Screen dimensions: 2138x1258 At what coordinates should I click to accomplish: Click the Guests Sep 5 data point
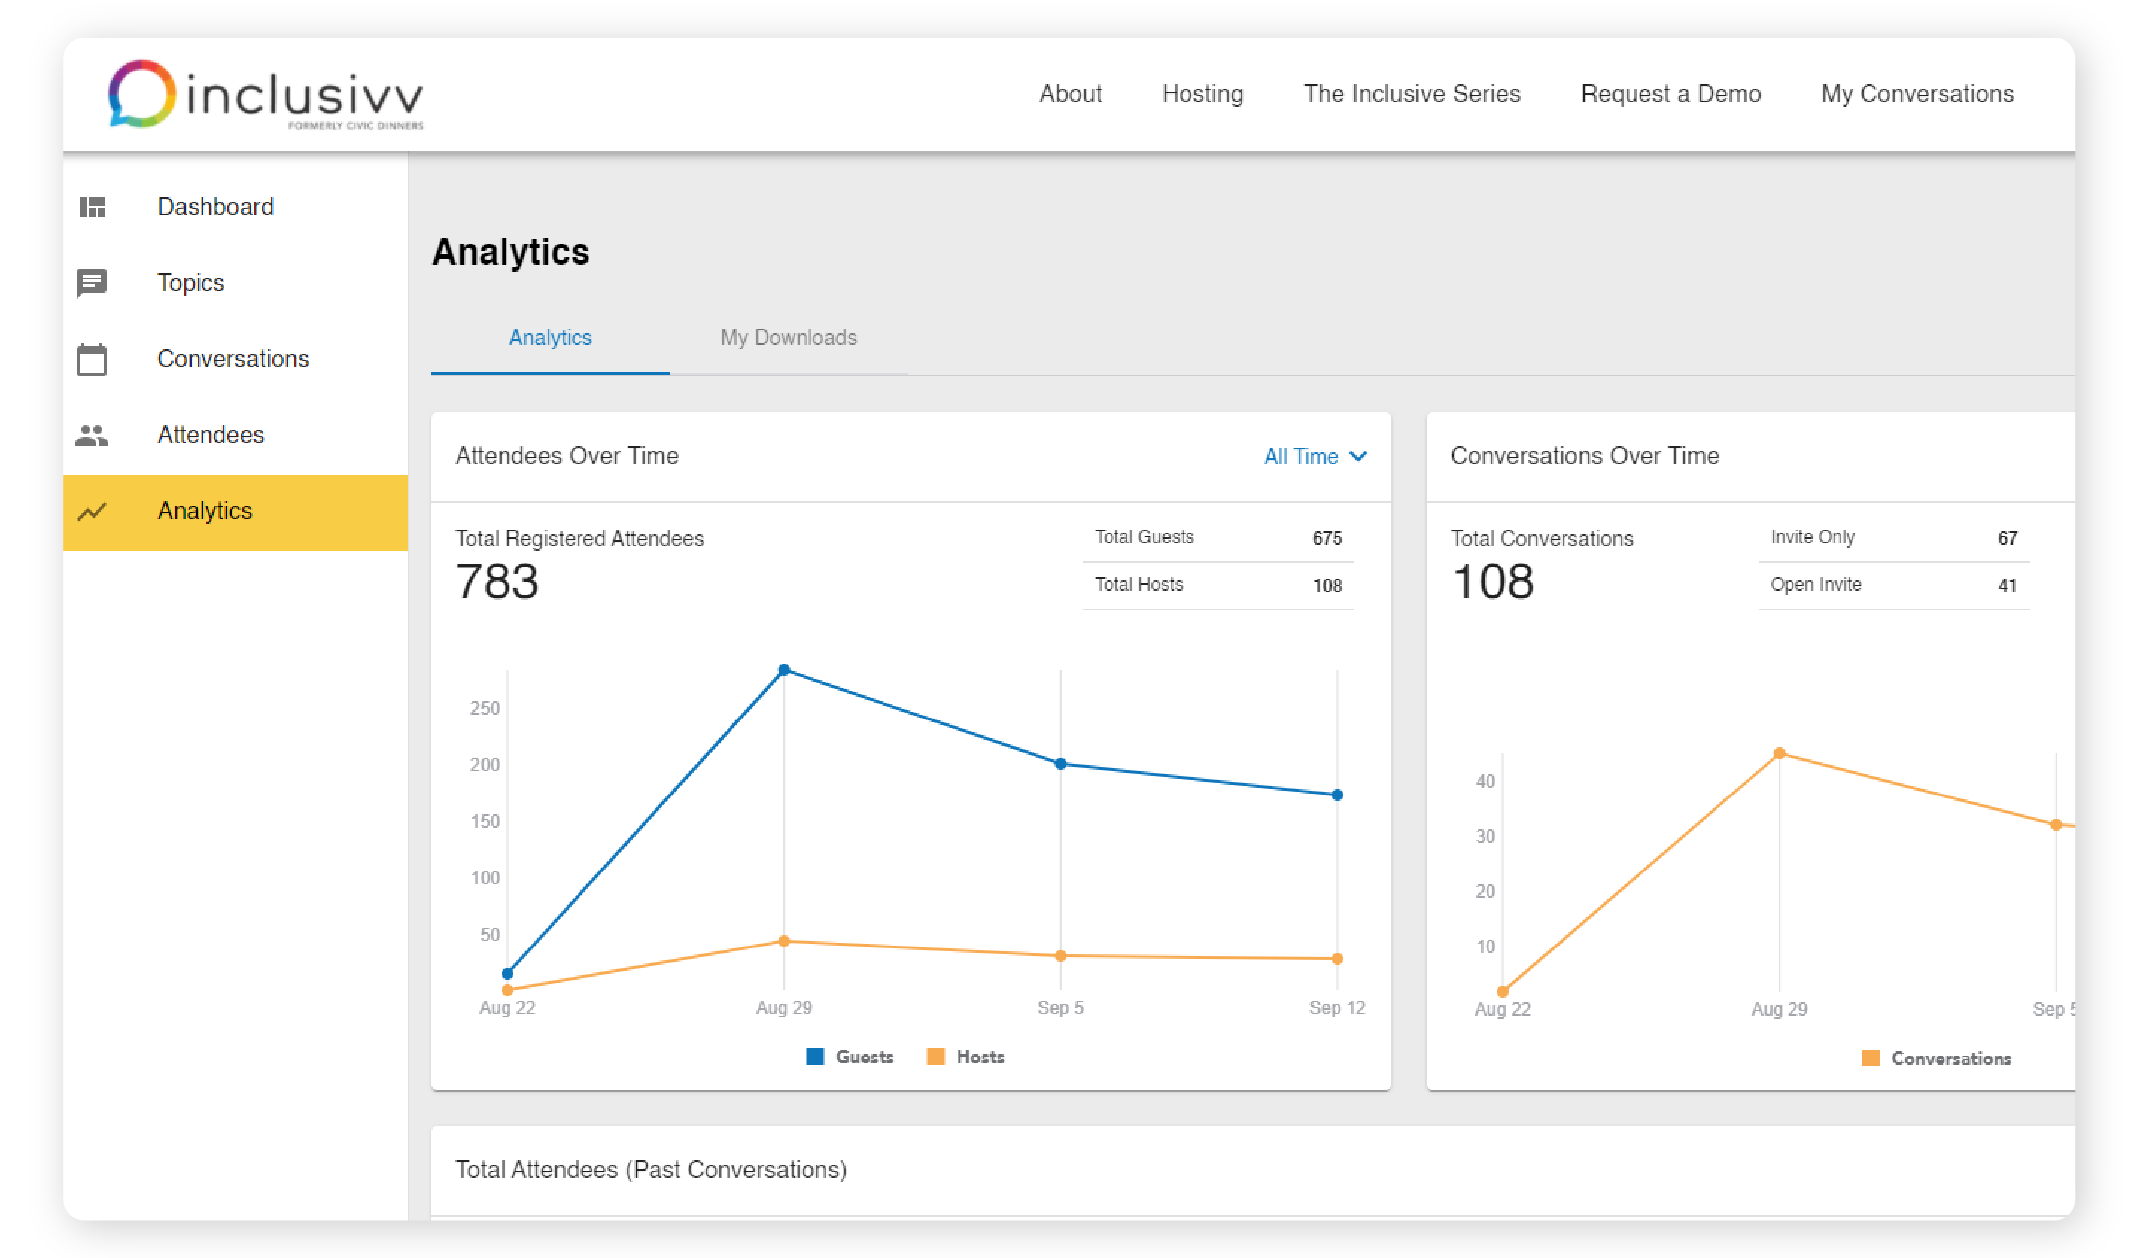pyautogui.click(x=1061, y=764)
